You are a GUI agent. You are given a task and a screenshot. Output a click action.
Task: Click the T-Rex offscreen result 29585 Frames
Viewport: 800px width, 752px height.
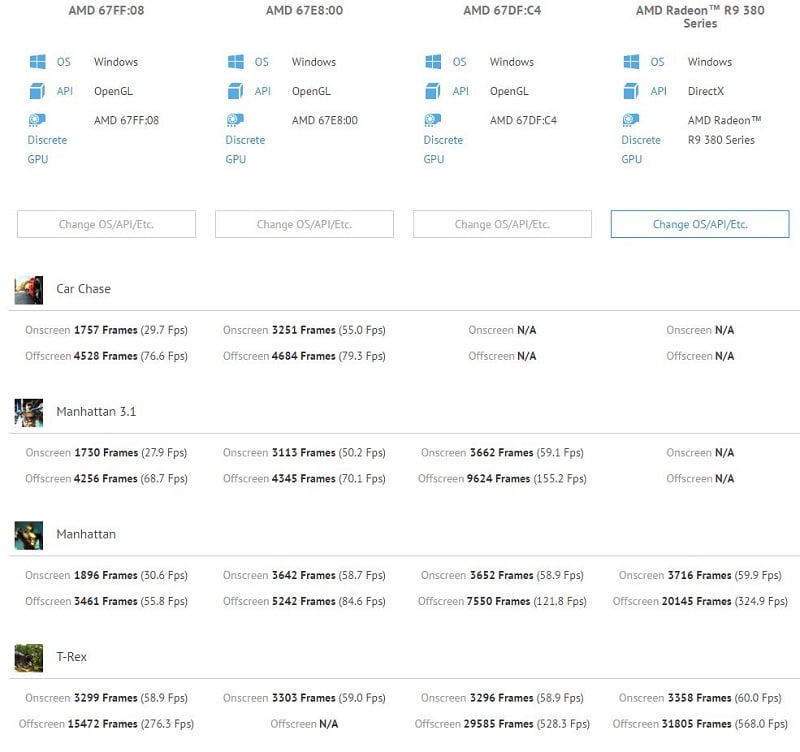click(502, 723)
